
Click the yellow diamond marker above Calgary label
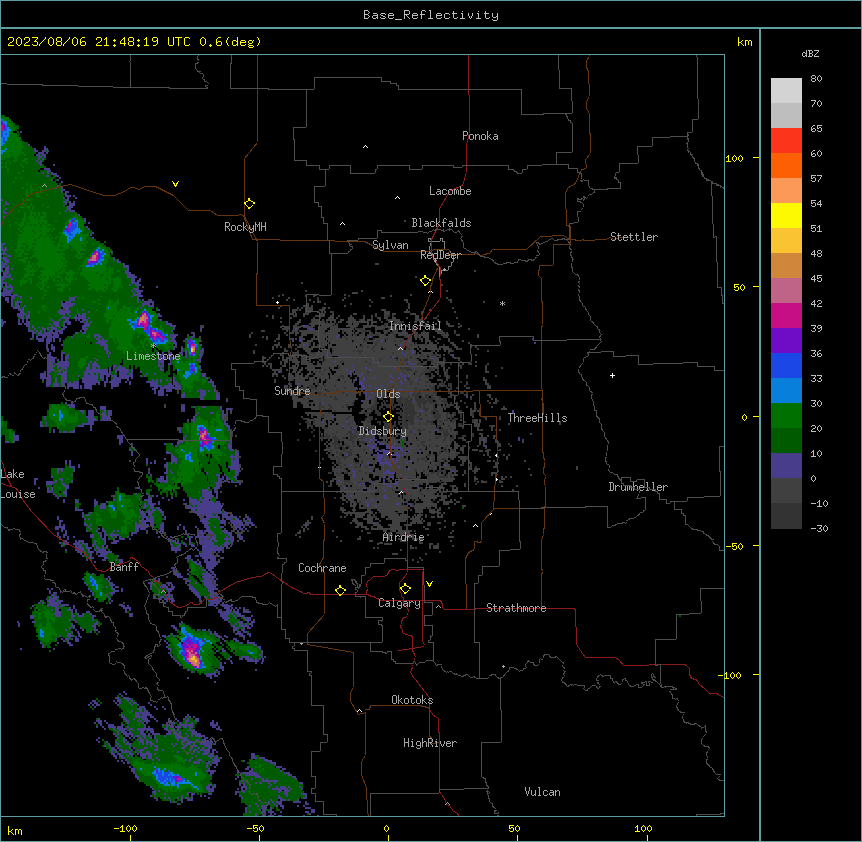pos(405,589)
